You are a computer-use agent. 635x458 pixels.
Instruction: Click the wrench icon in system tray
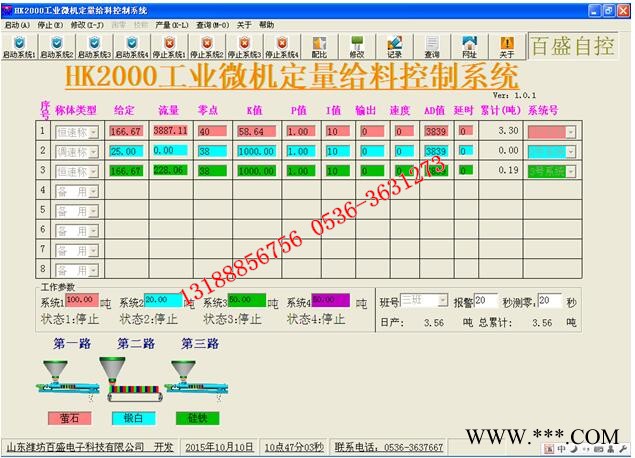coord(623,449)
